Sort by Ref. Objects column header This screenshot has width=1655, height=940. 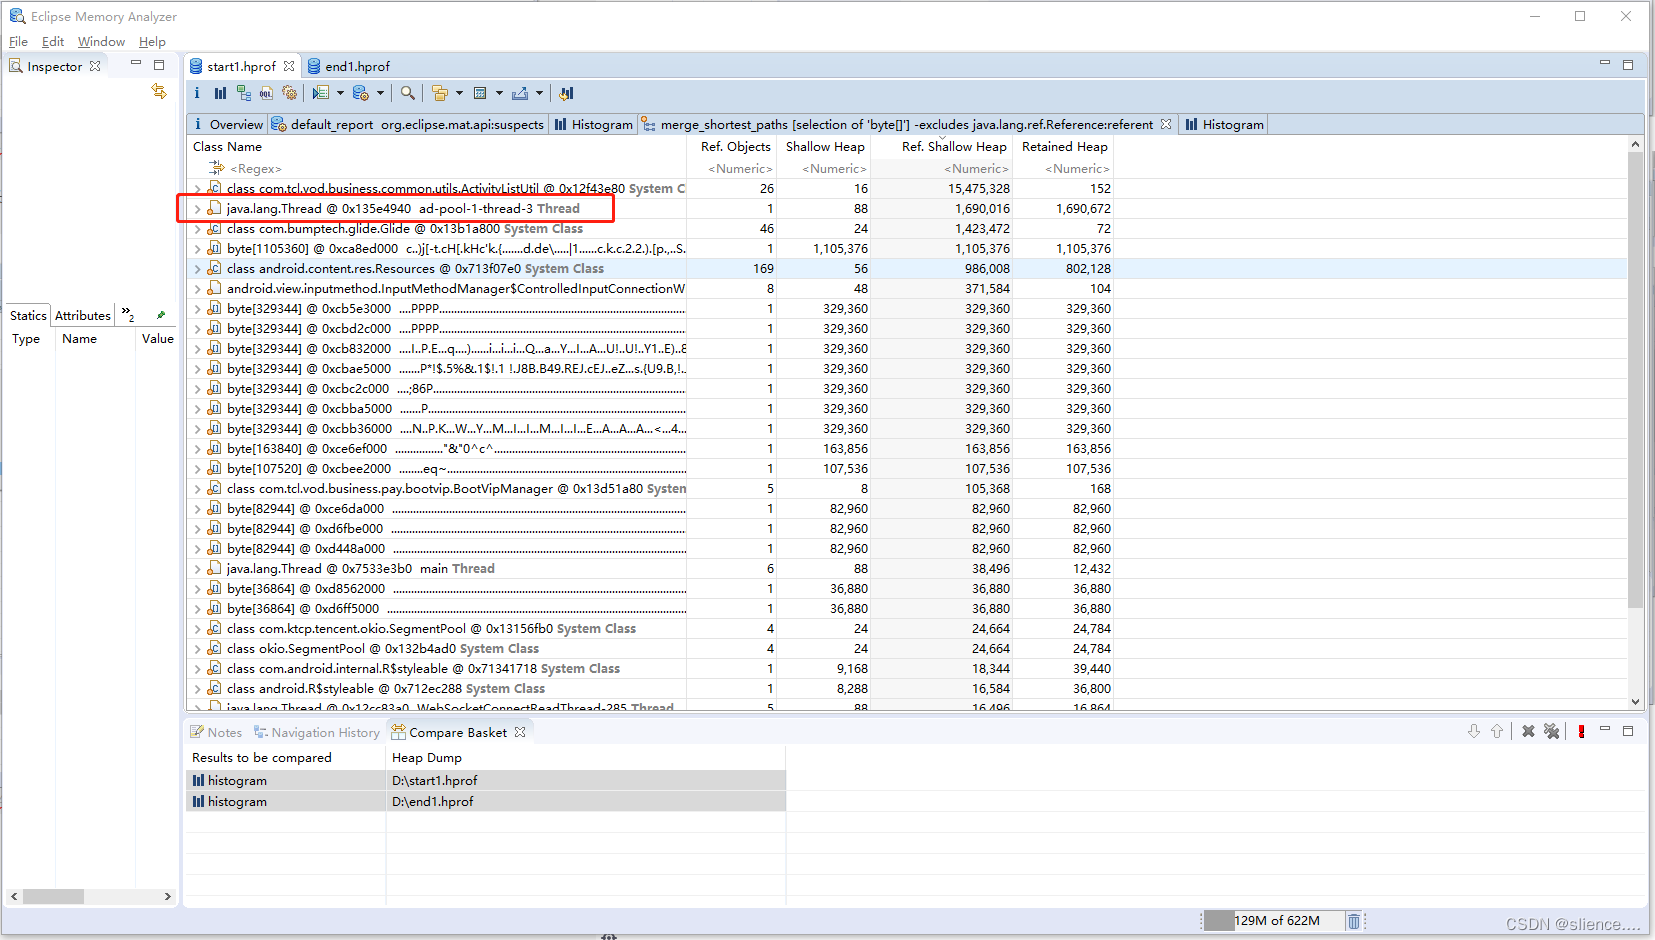click(x=735, y=146)
